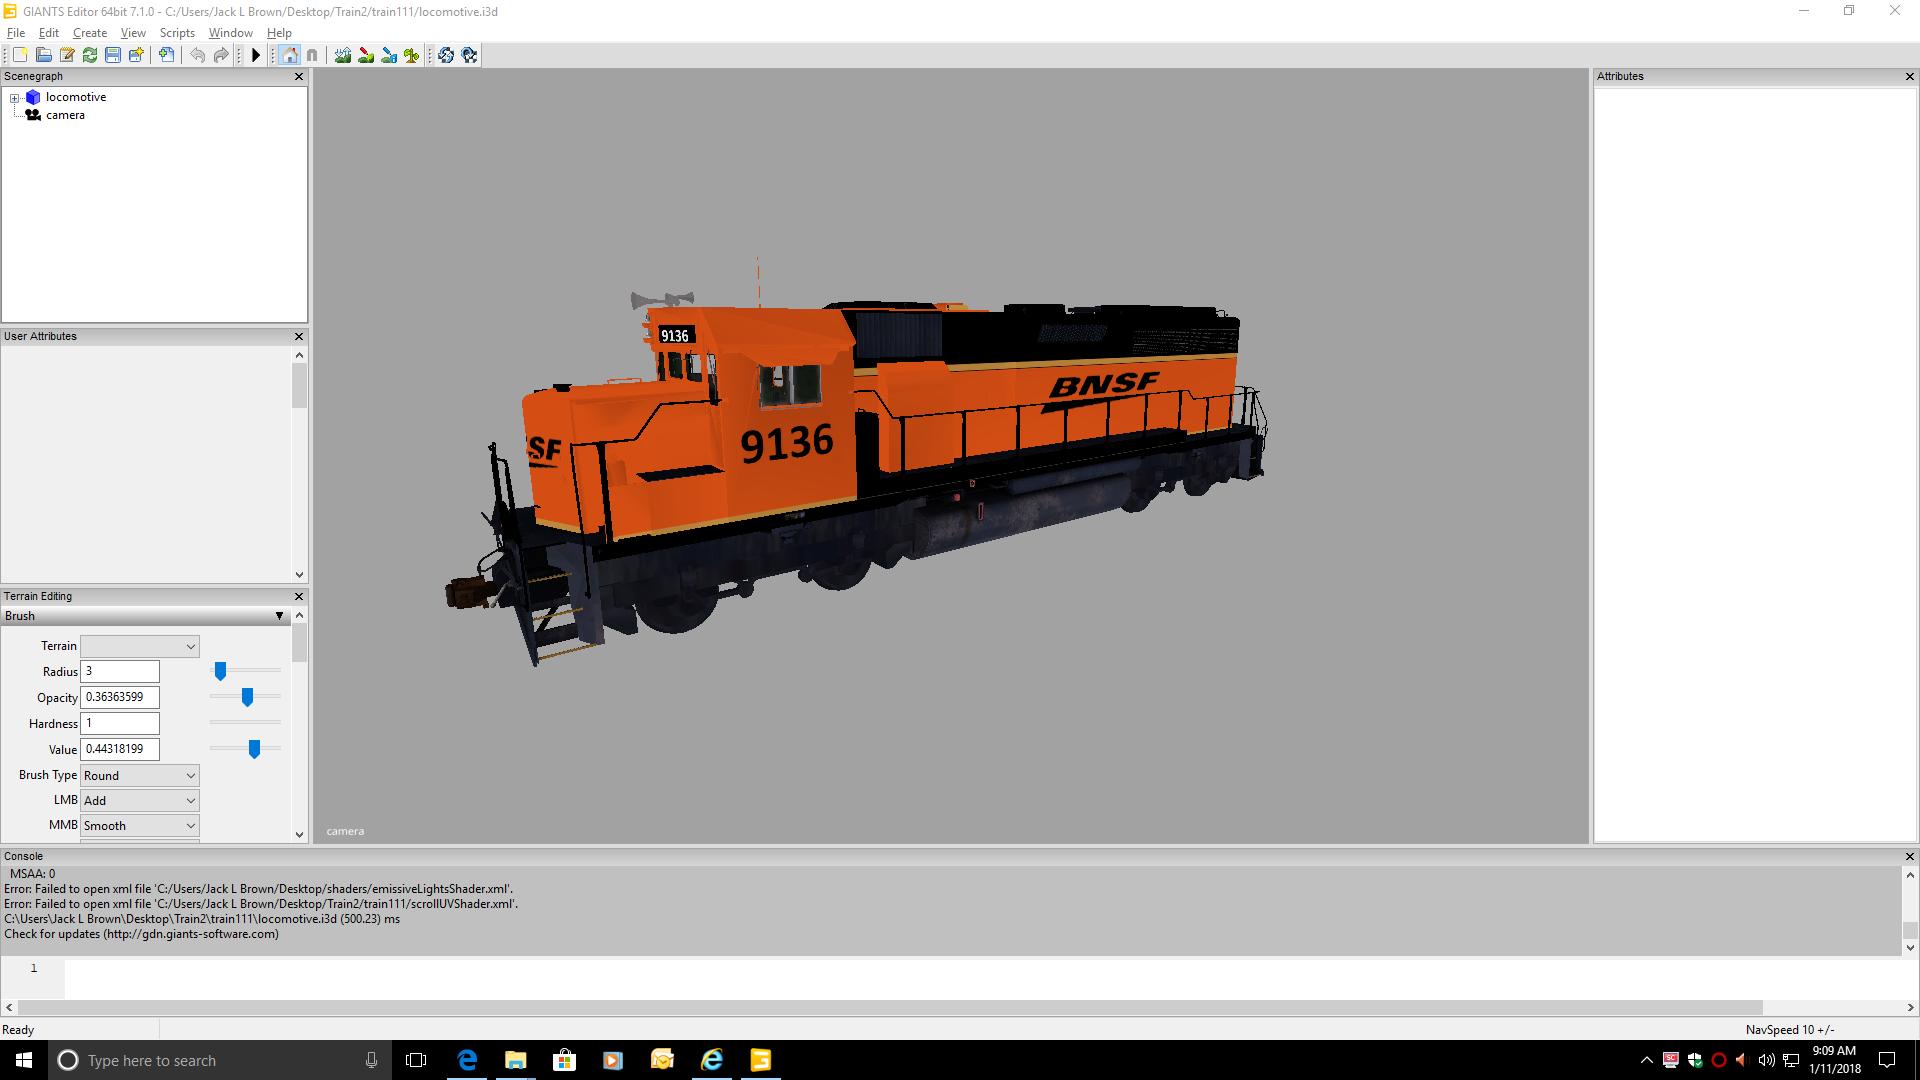Open the MMB Smooth dropdown
Viewport: 1920px width, 1080px height.
(139, 825)
